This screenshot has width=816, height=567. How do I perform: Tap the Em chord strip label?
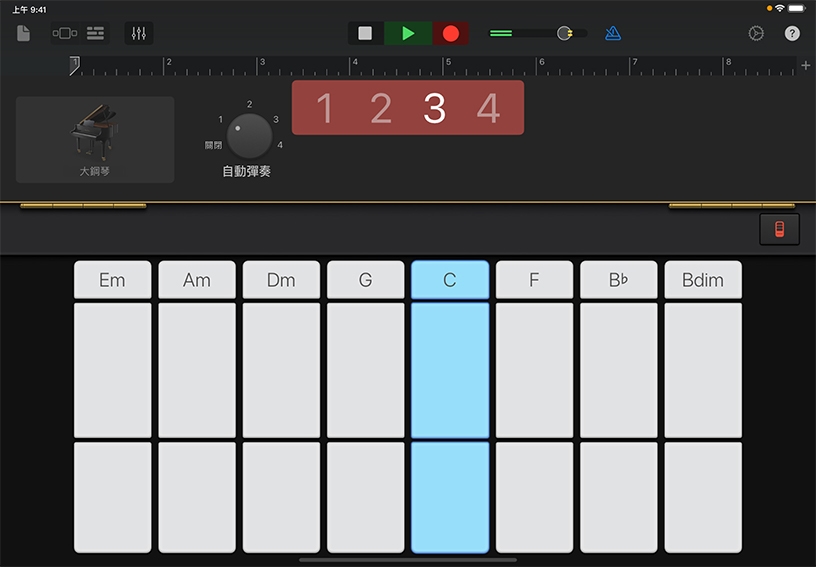[112, 280]
